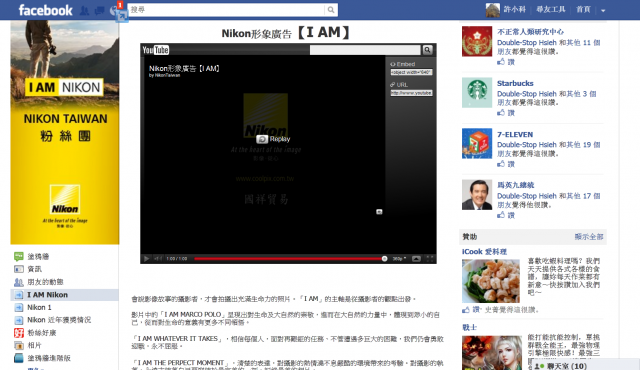Open the account dropdown arrow
The image size is (640, 370).
[x=603, y=11]
